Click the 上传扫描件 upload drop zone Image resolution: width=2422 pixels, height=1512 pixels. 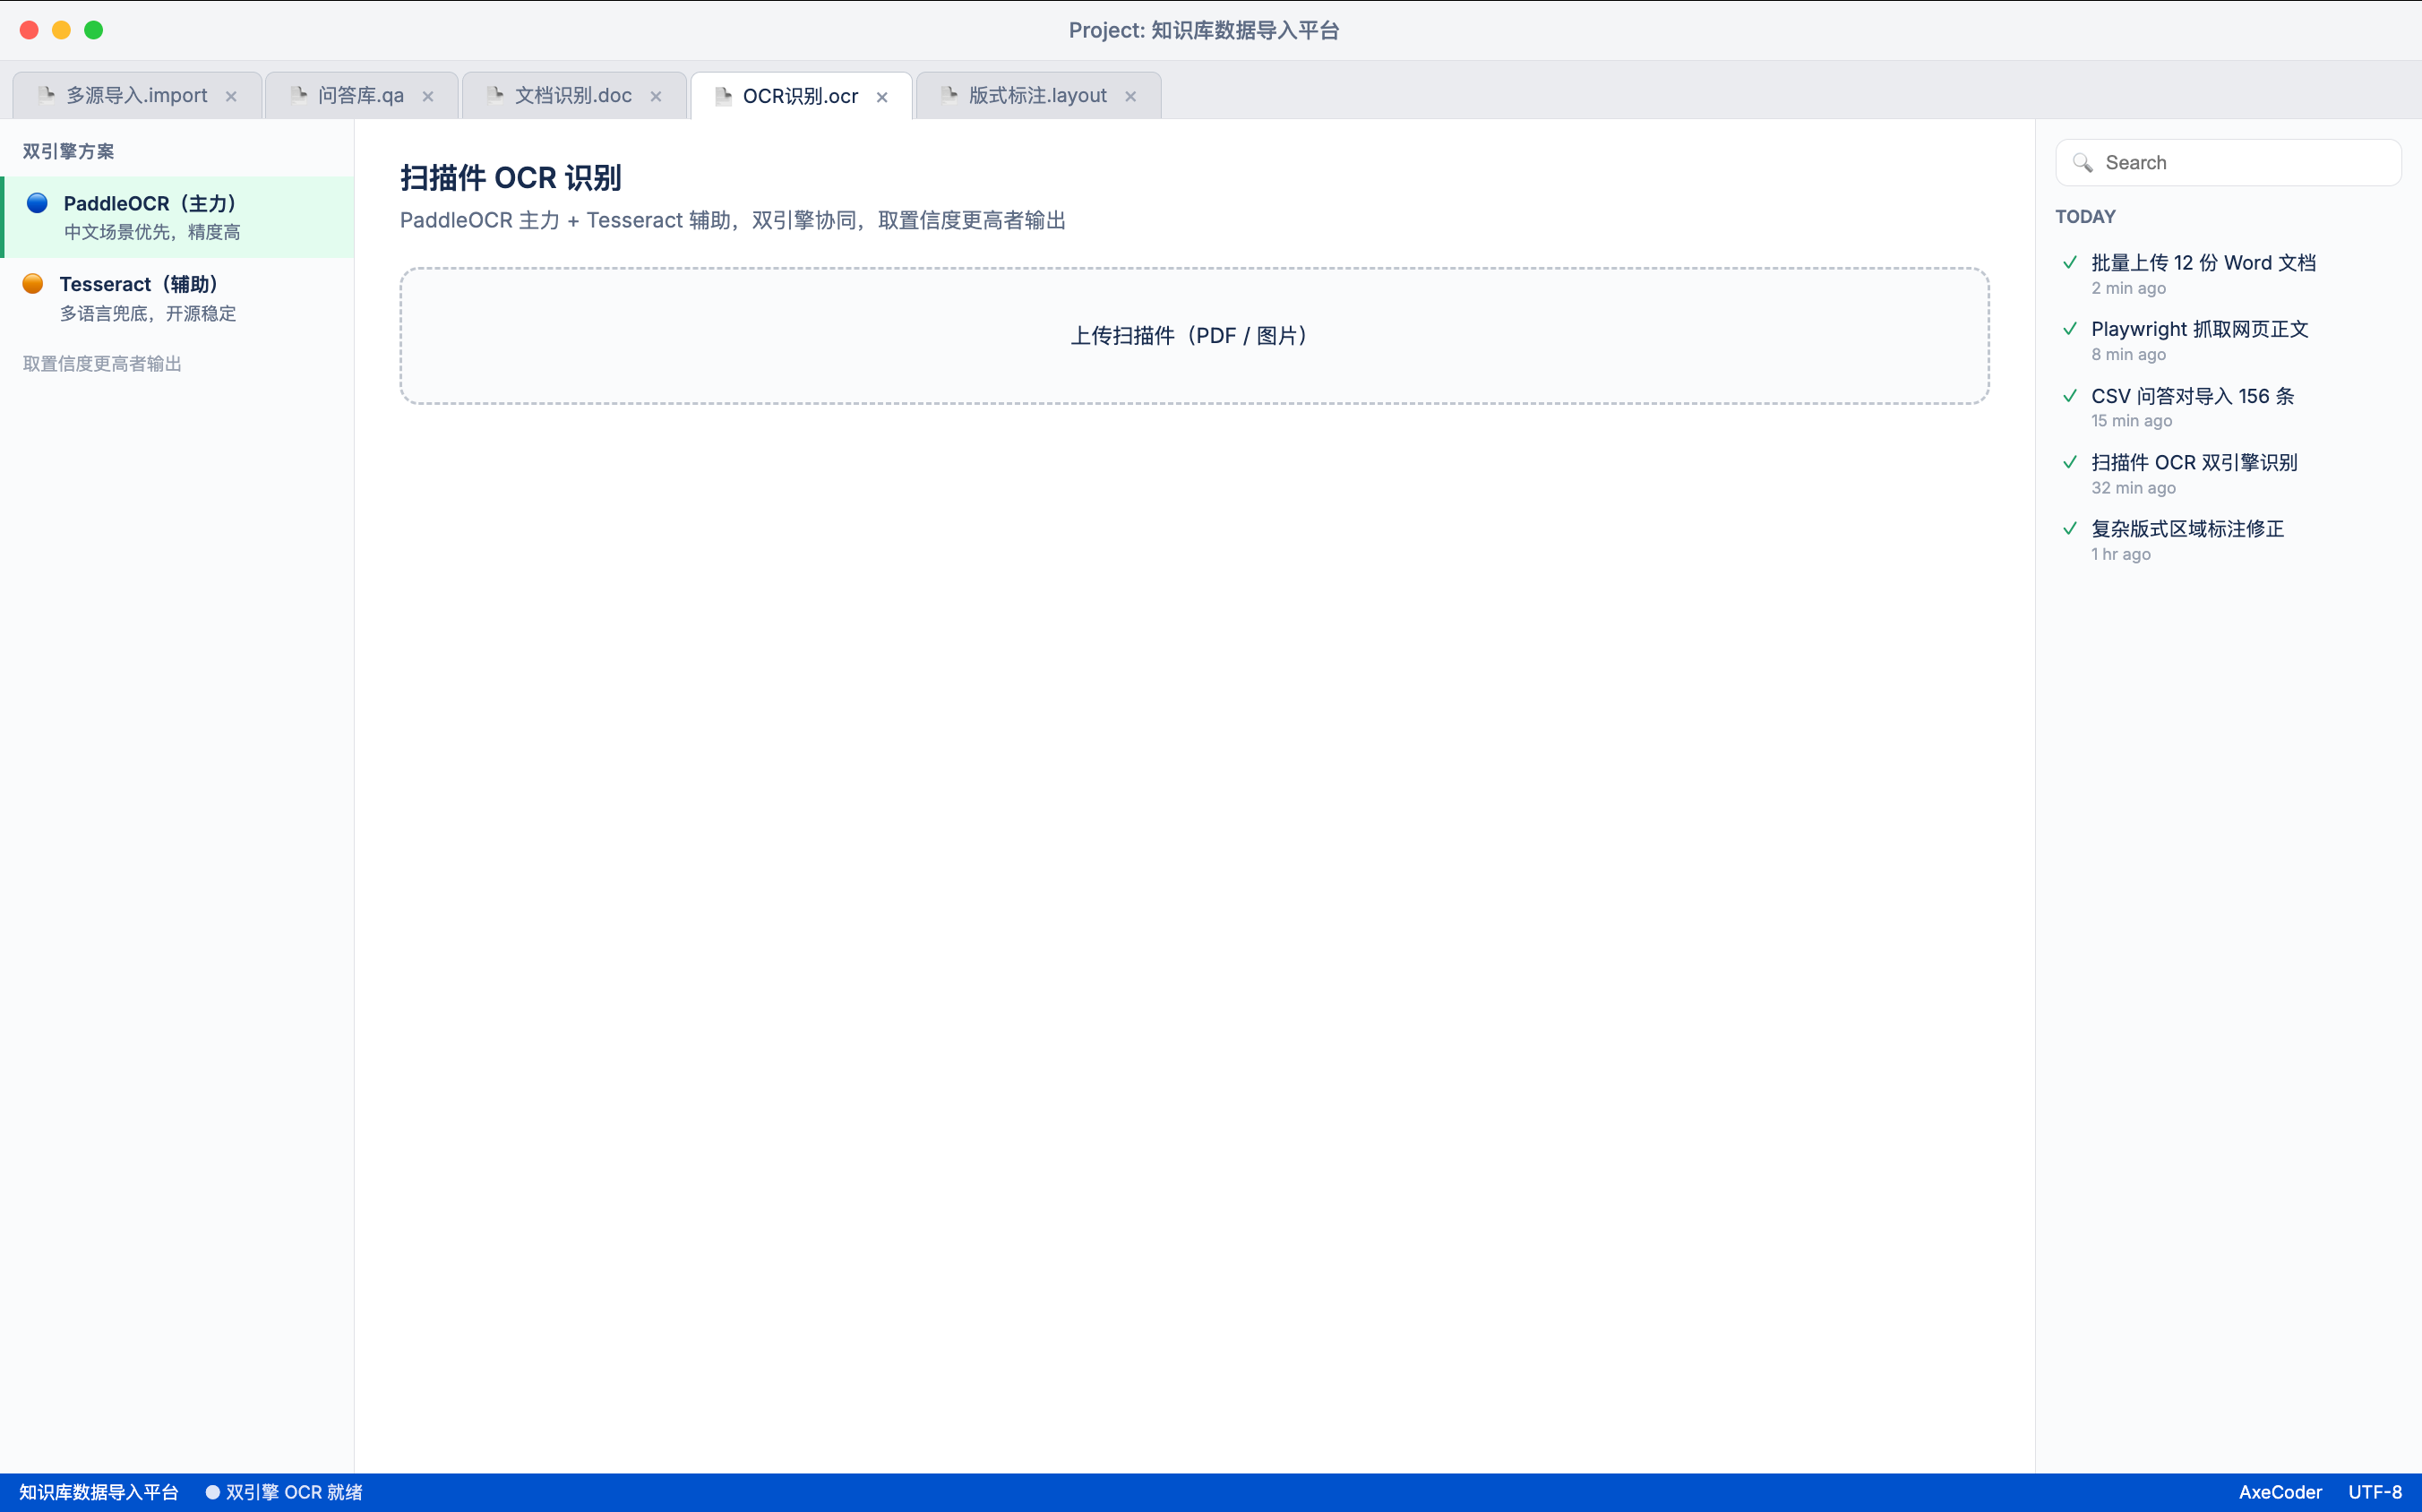[1194, 336]
